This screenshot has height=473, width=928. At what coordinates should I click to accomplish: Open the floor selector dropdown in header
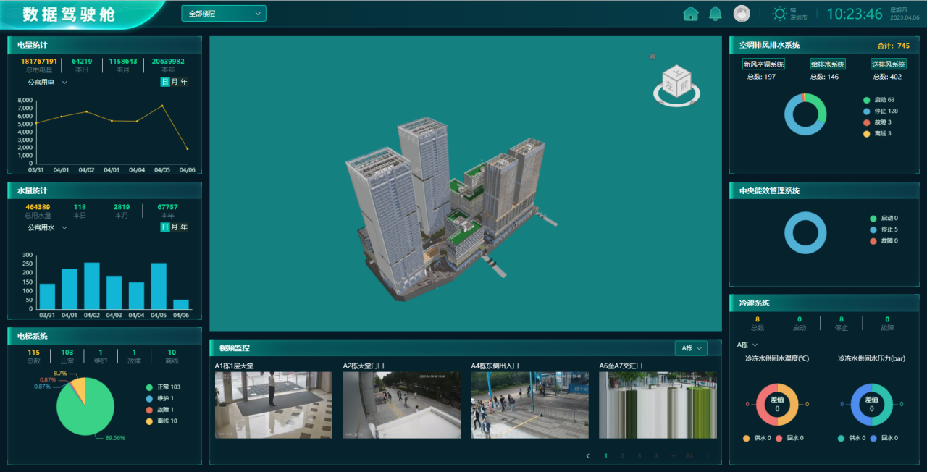(x=223, y=14)
